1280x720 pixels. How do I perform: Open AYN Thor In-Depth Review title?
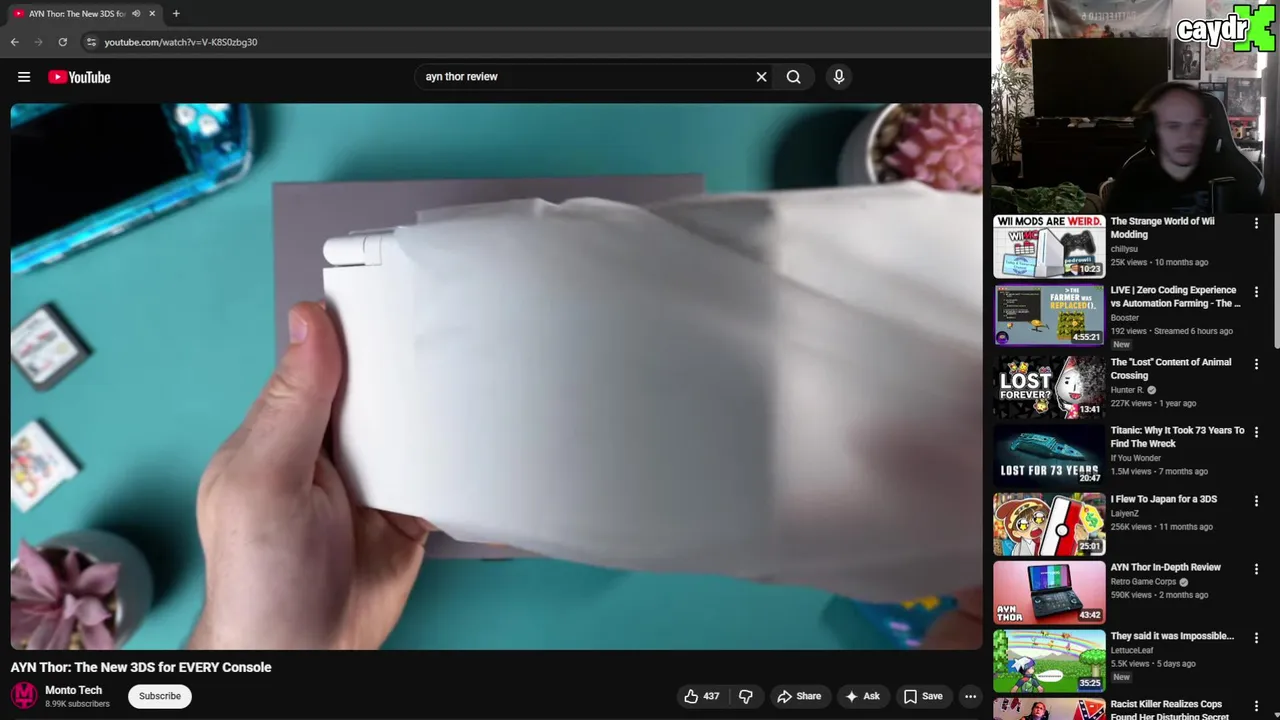[1165, 567]
